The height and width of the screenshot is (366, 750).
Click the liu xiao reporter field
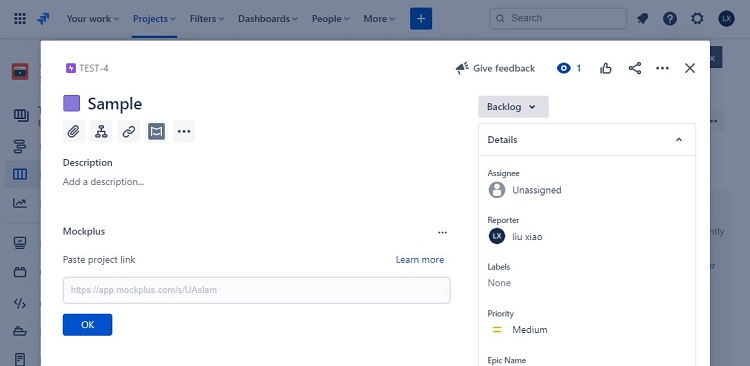[x=515, y=236]
